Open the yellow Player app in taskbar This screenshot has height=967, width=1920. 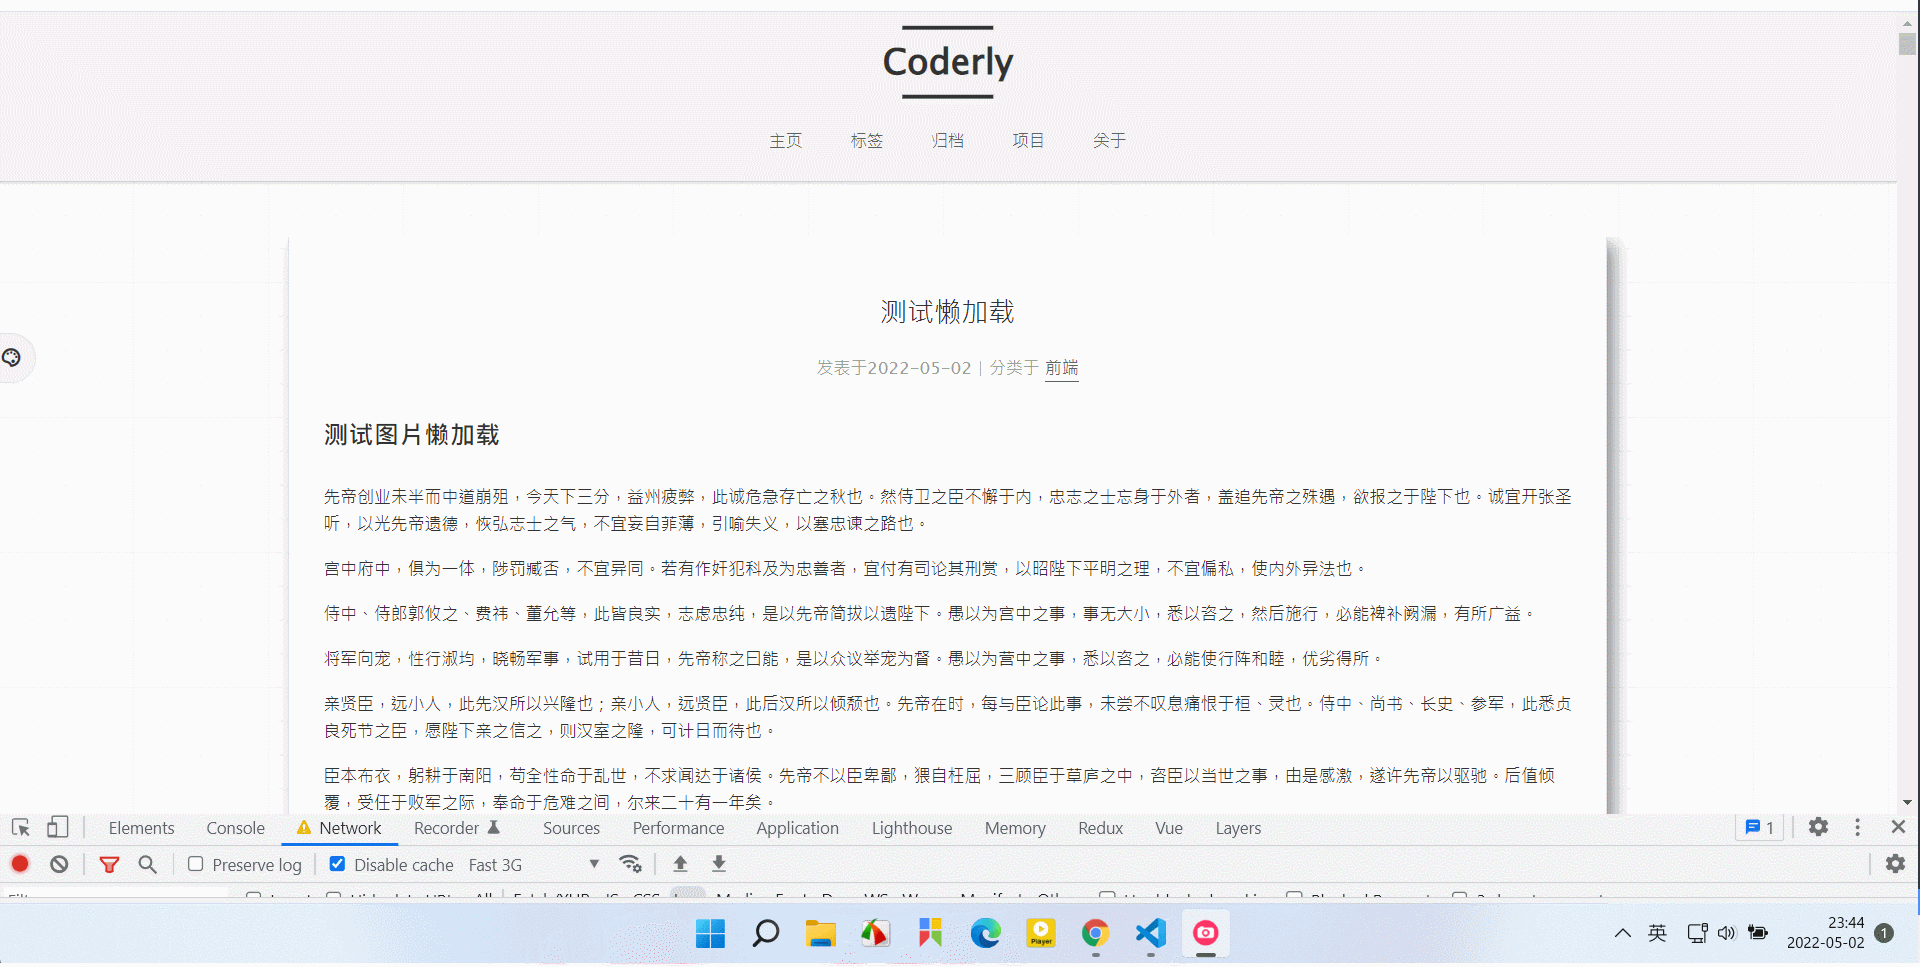pyautogui.click(x=1041, y=934)
